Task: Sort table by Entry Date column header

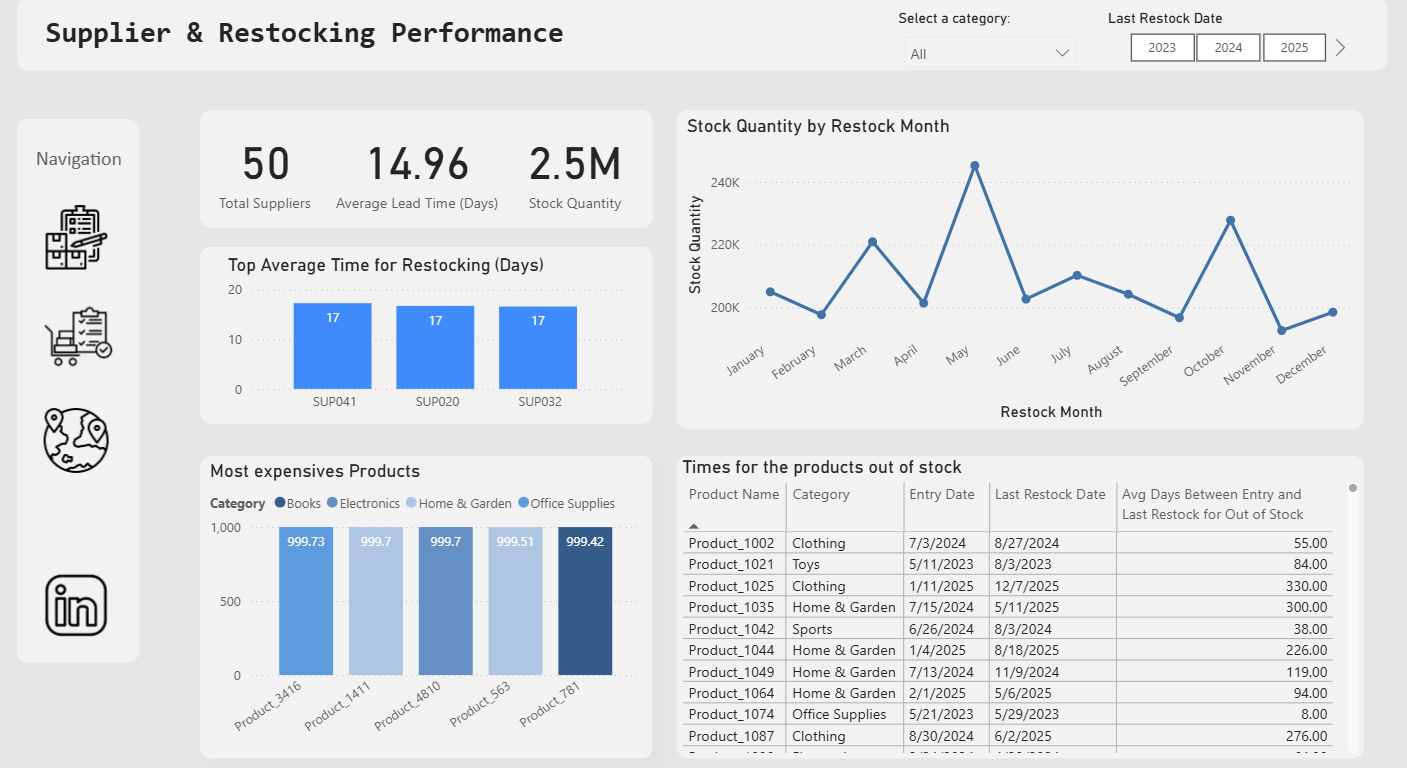Action: (x=942, y=494)
